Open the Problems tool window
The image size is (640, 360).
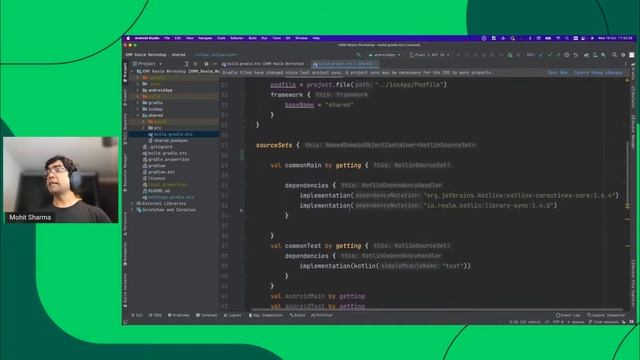(x=179, y=315)
